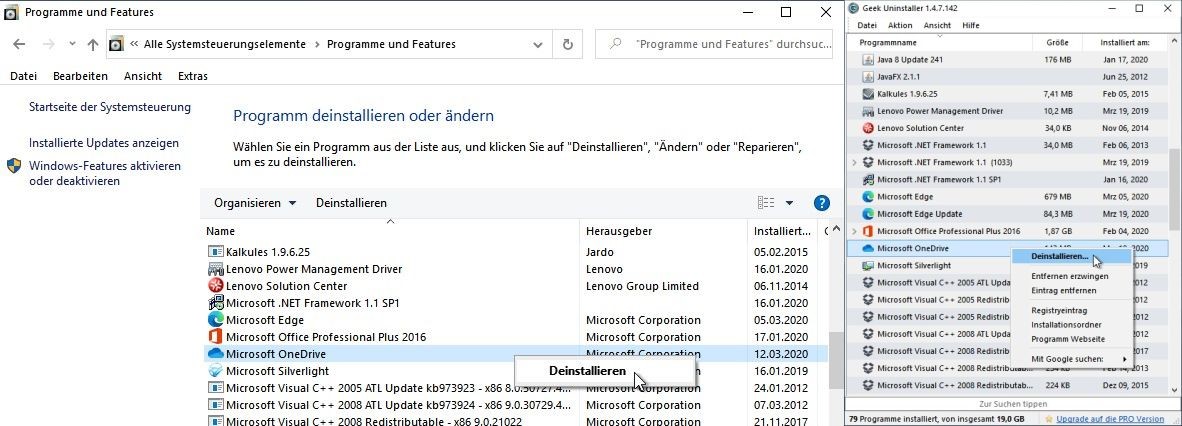Click the red Lenovo Solution Center icon in Programme list
Image resolution: width=1182 pixels, height=426 pixels.
click(x=216, y=287)
